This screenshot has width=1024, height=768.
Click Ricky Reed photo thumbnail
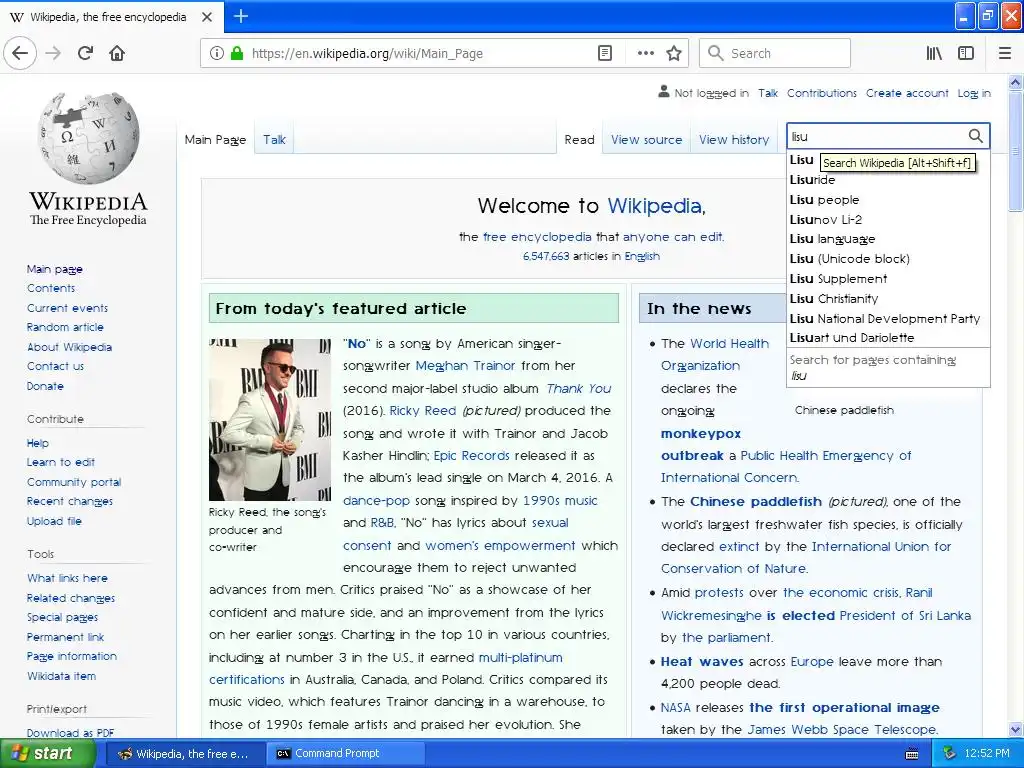(270, 419)
